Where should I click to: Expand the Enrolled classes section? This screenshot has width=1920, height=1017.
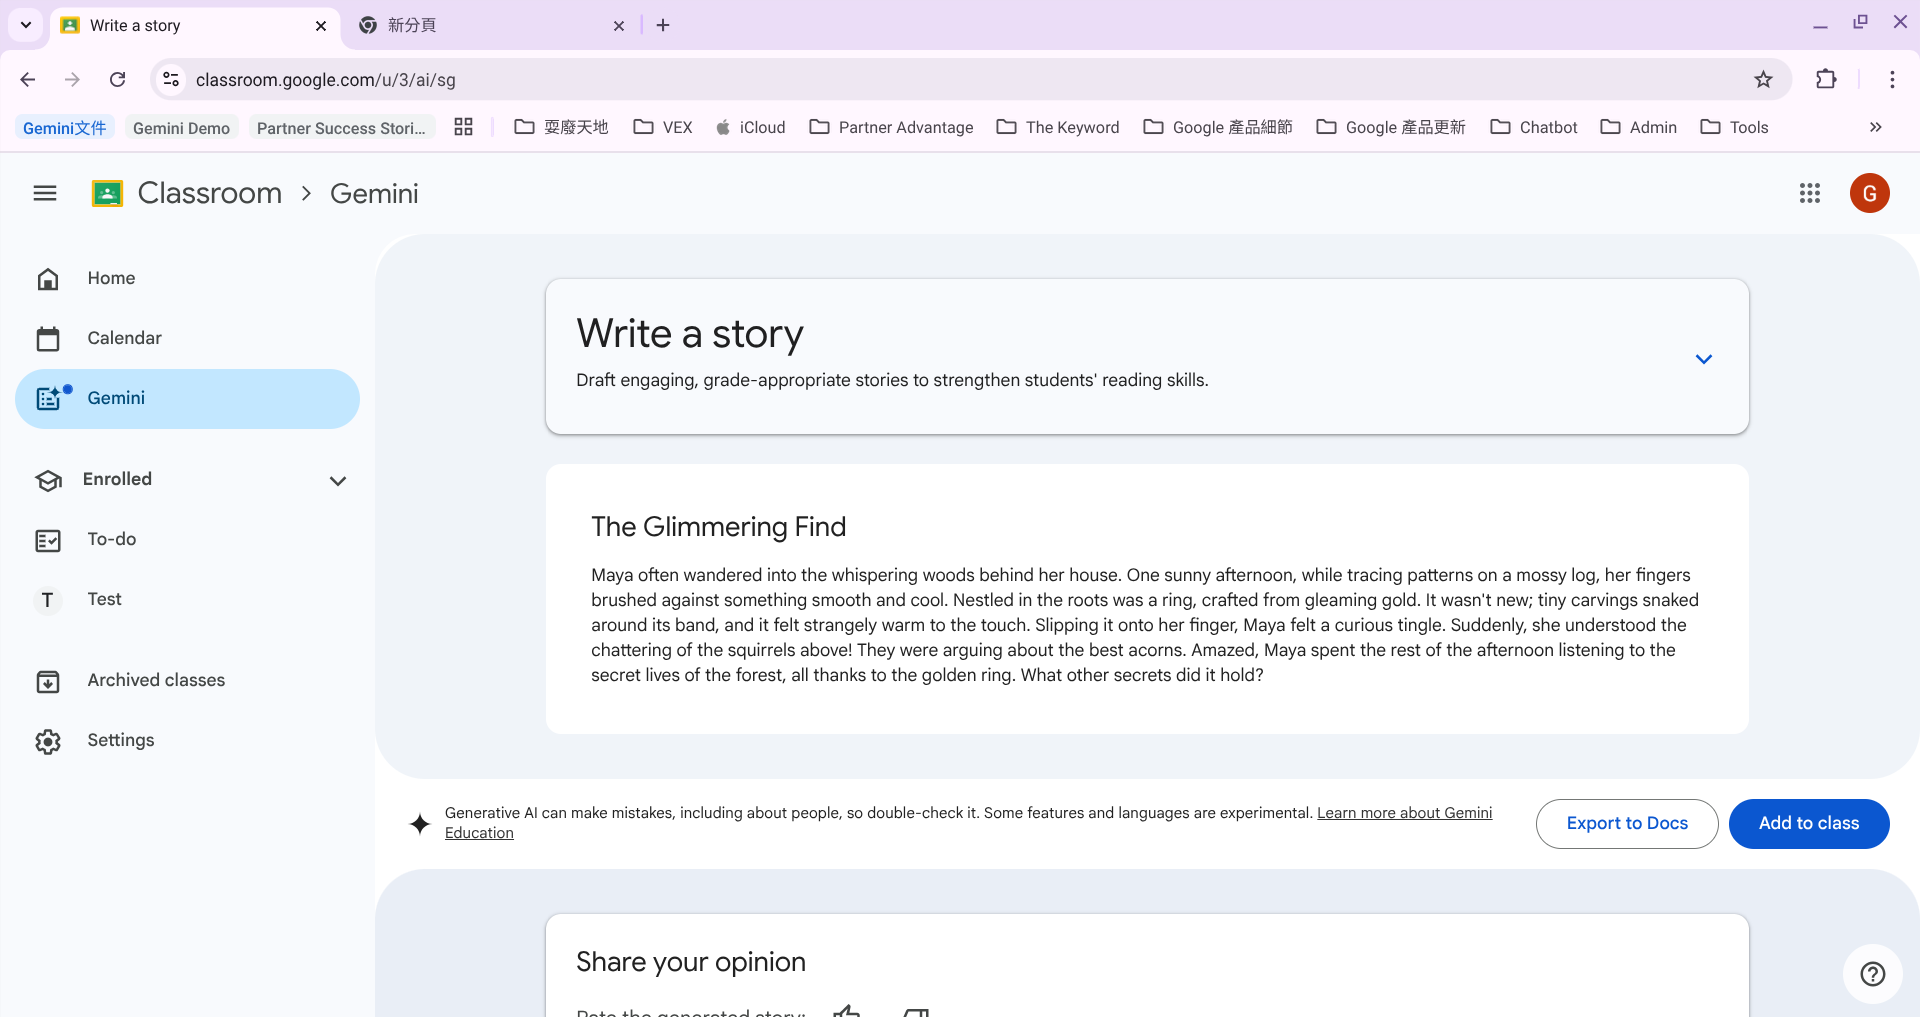click(x=338, y=481)
